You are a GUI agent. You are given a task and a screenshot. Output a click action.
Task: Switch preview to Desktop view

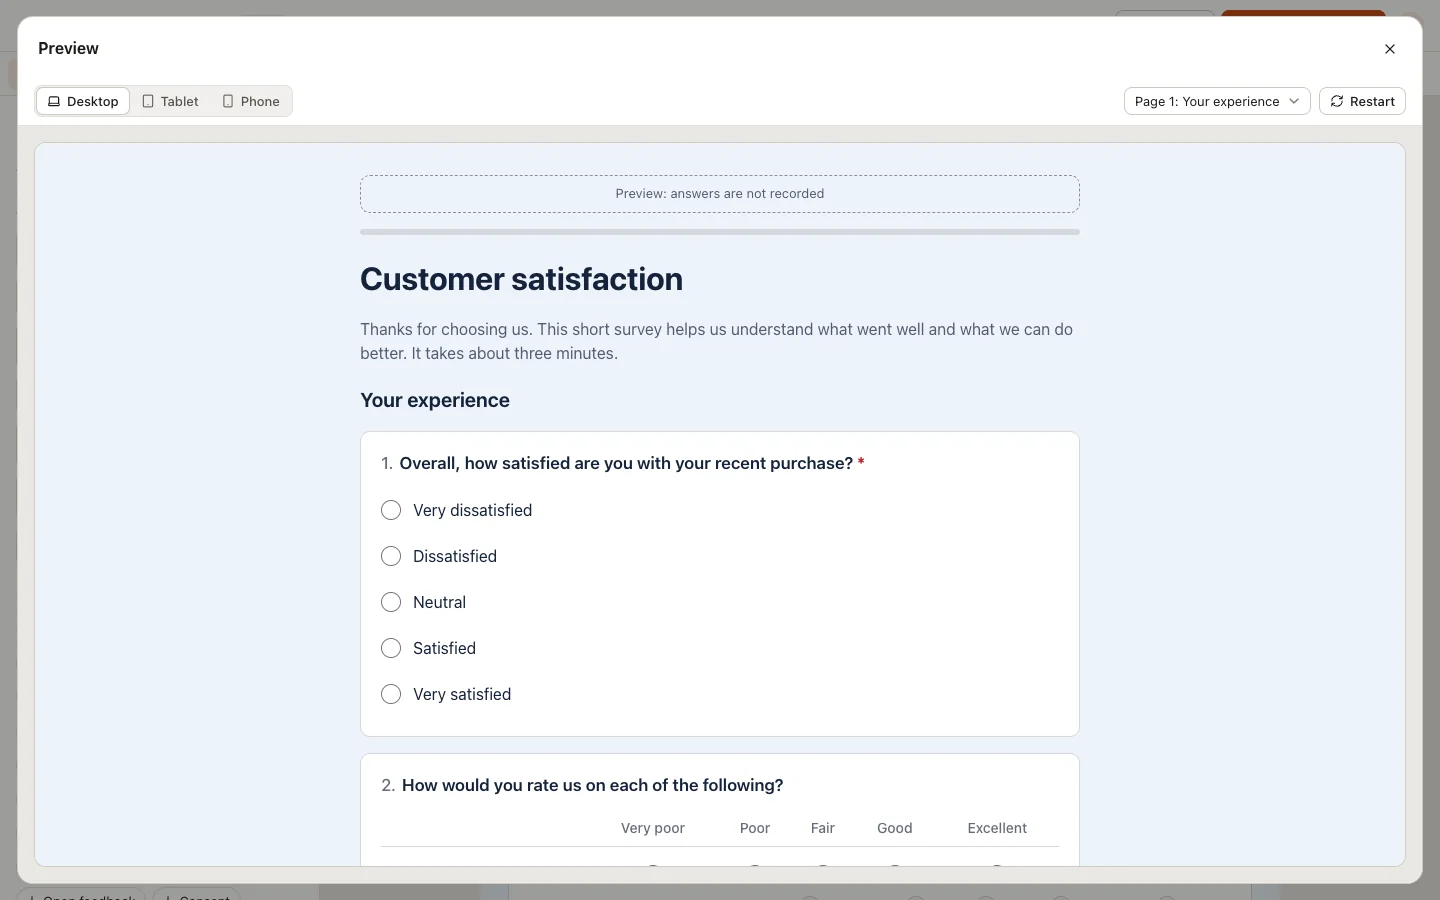[x=83, y=101]
